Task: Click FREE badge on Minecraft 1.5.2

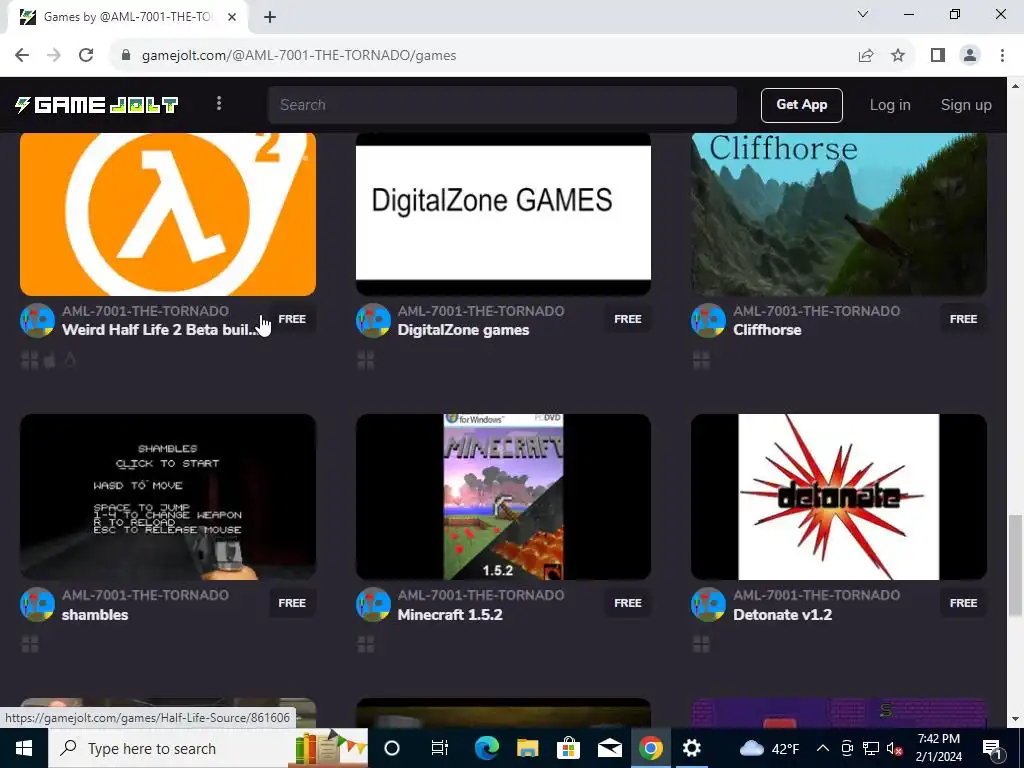Action: click(x=628, y=603)
